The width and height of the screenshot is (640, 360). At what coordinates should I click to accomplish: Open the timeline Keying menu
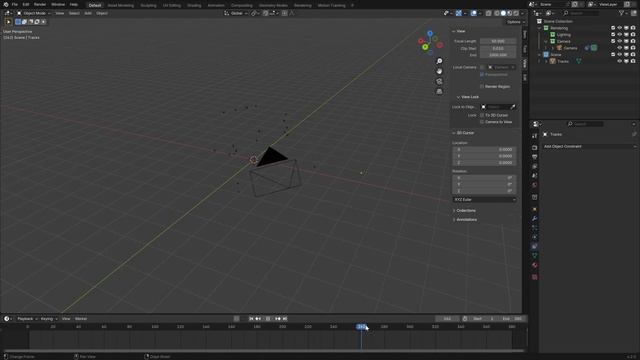(x=48, y=319)
